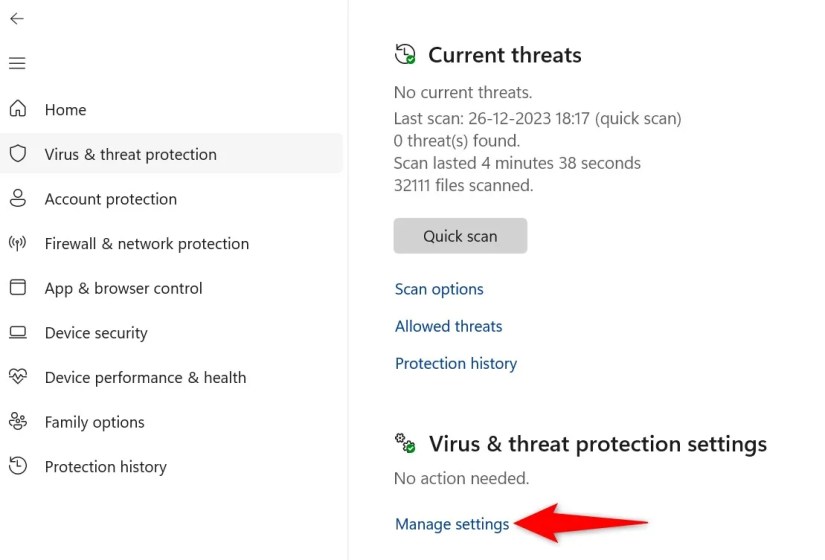Click Manage settings link
Viewport: 825px width, 560px height.
452,524
